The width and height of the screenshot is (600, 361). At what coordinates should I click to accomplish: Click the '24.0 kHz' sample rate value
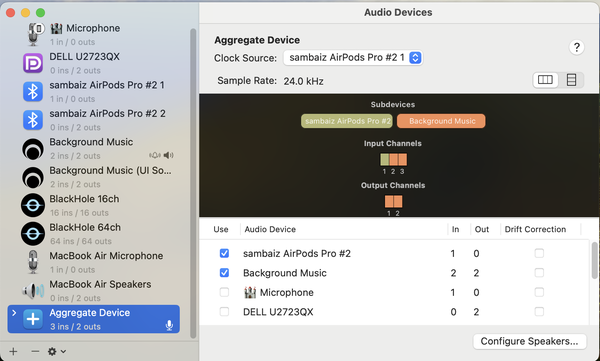tap(303, 81)
